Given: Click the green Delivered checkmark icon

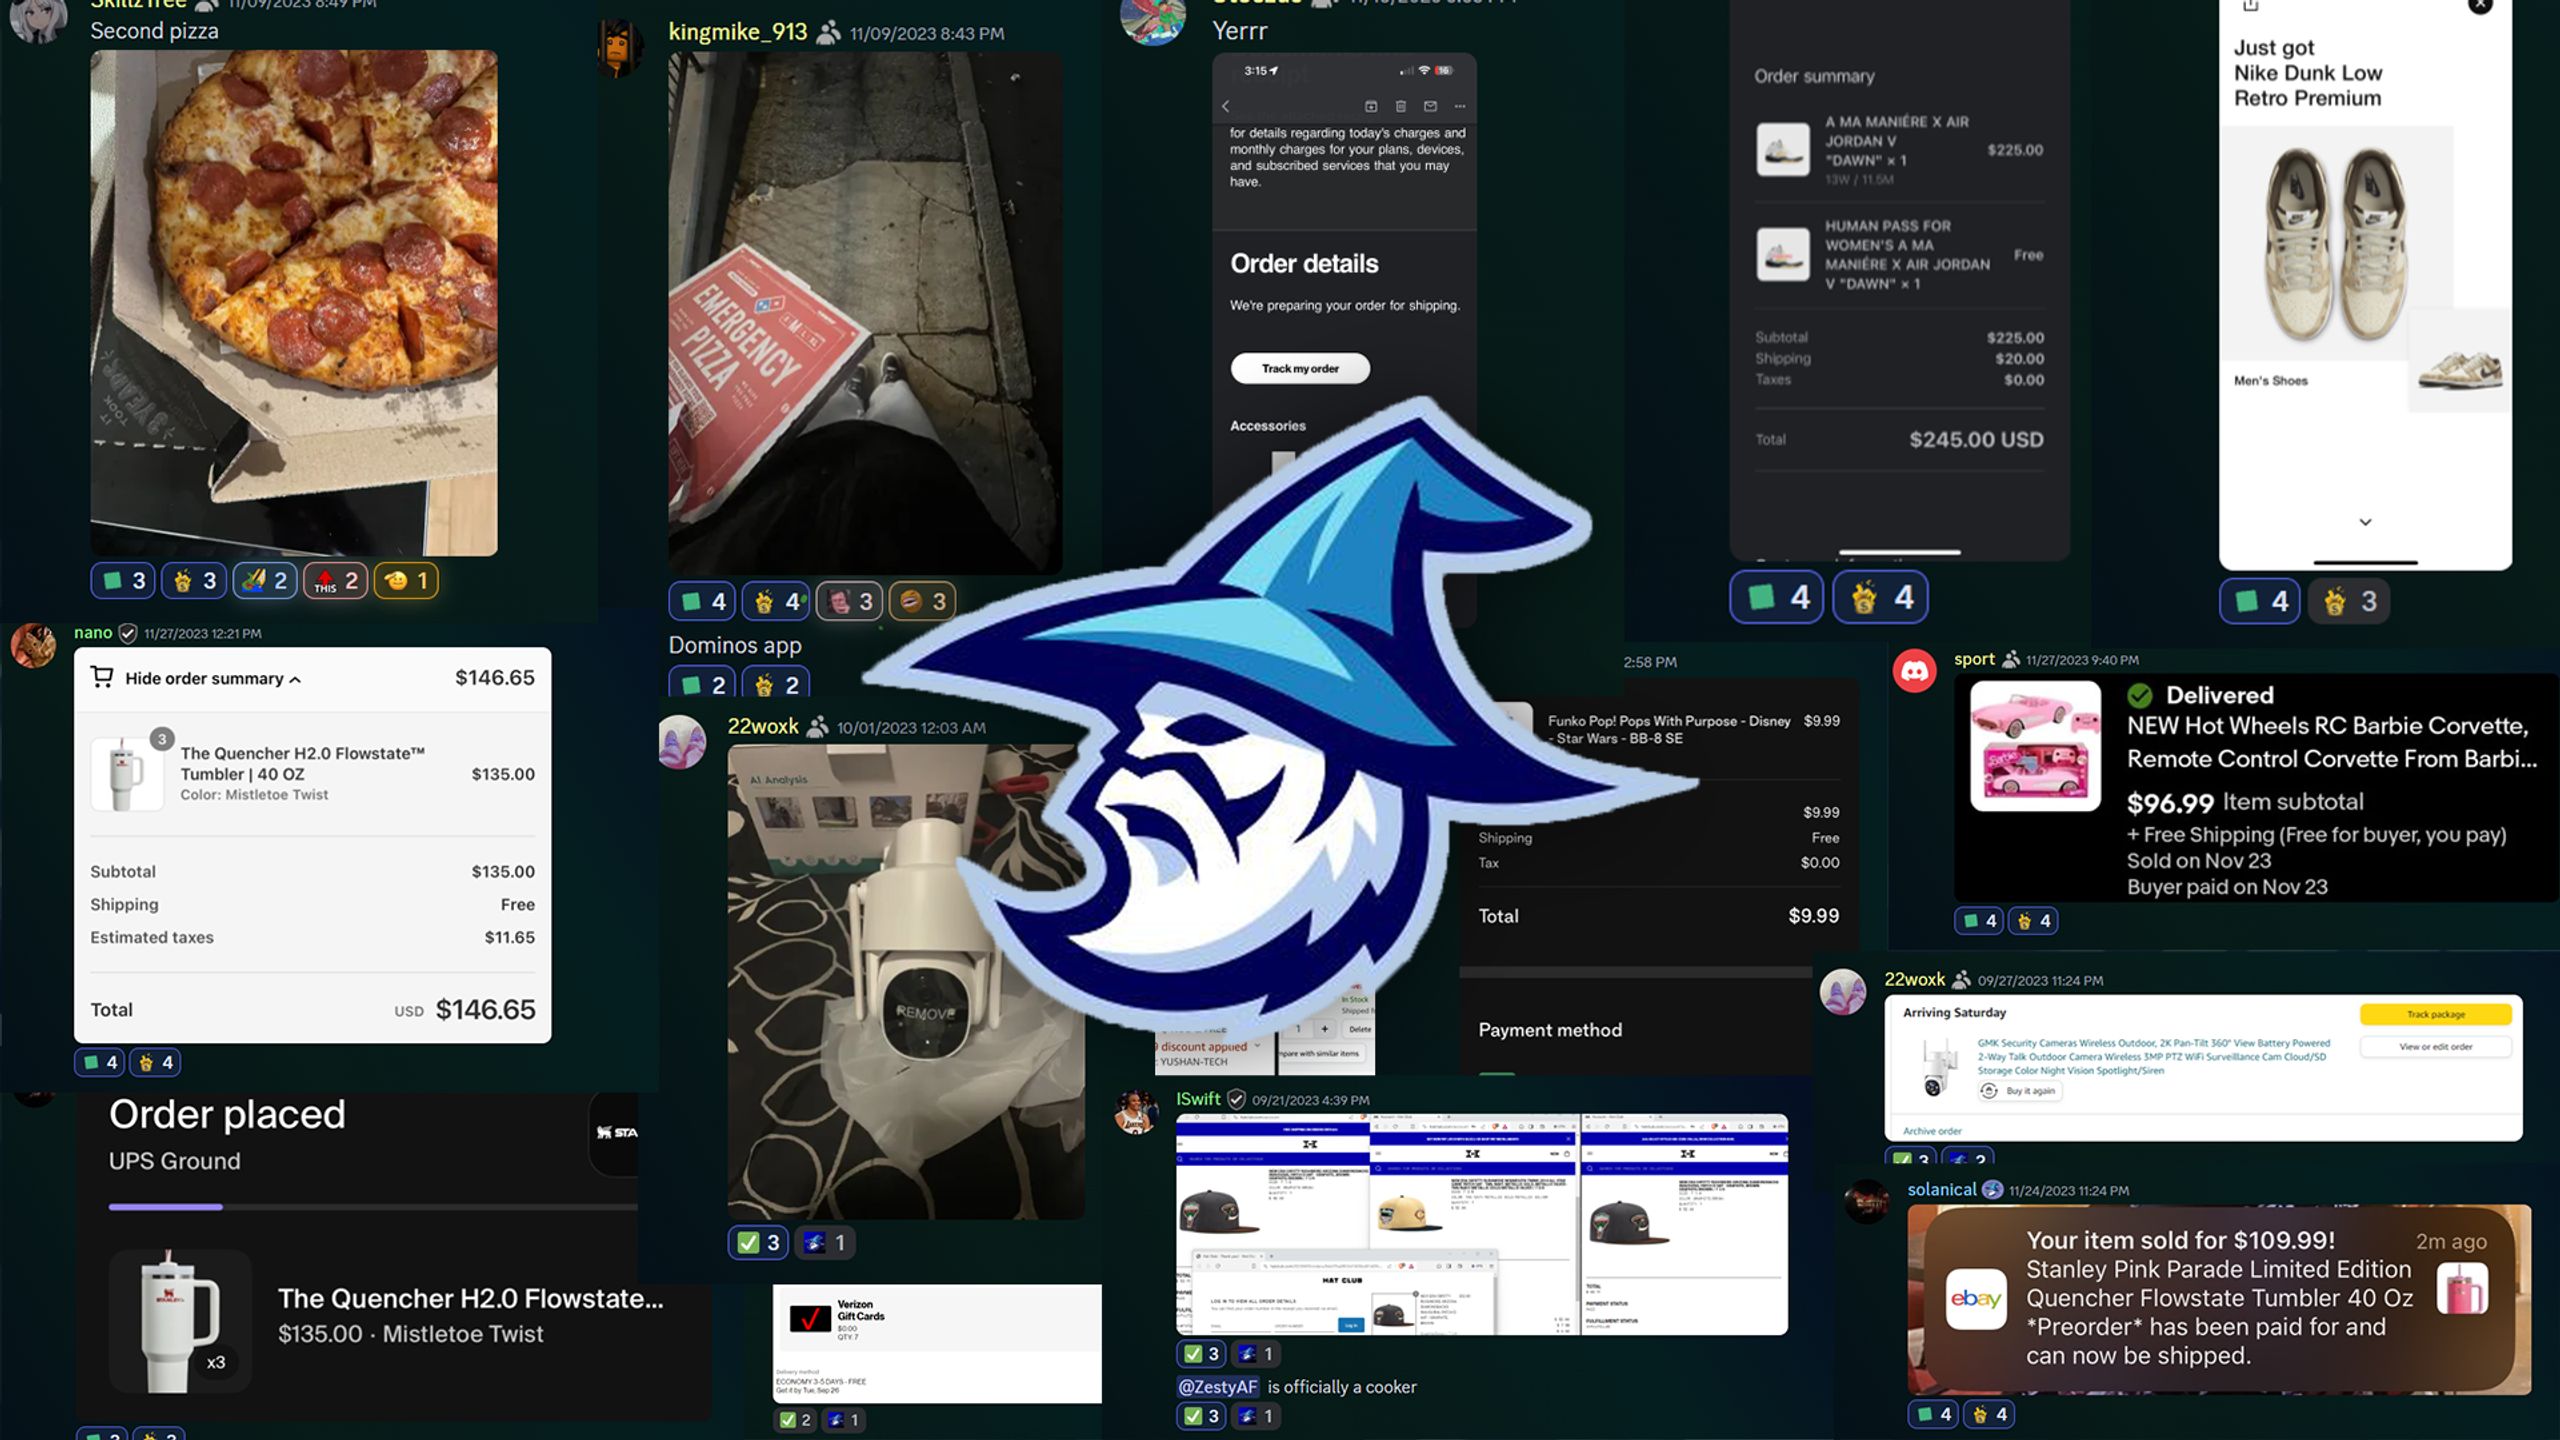Looking at the screenshot, I should click(x=2140, y=695).
